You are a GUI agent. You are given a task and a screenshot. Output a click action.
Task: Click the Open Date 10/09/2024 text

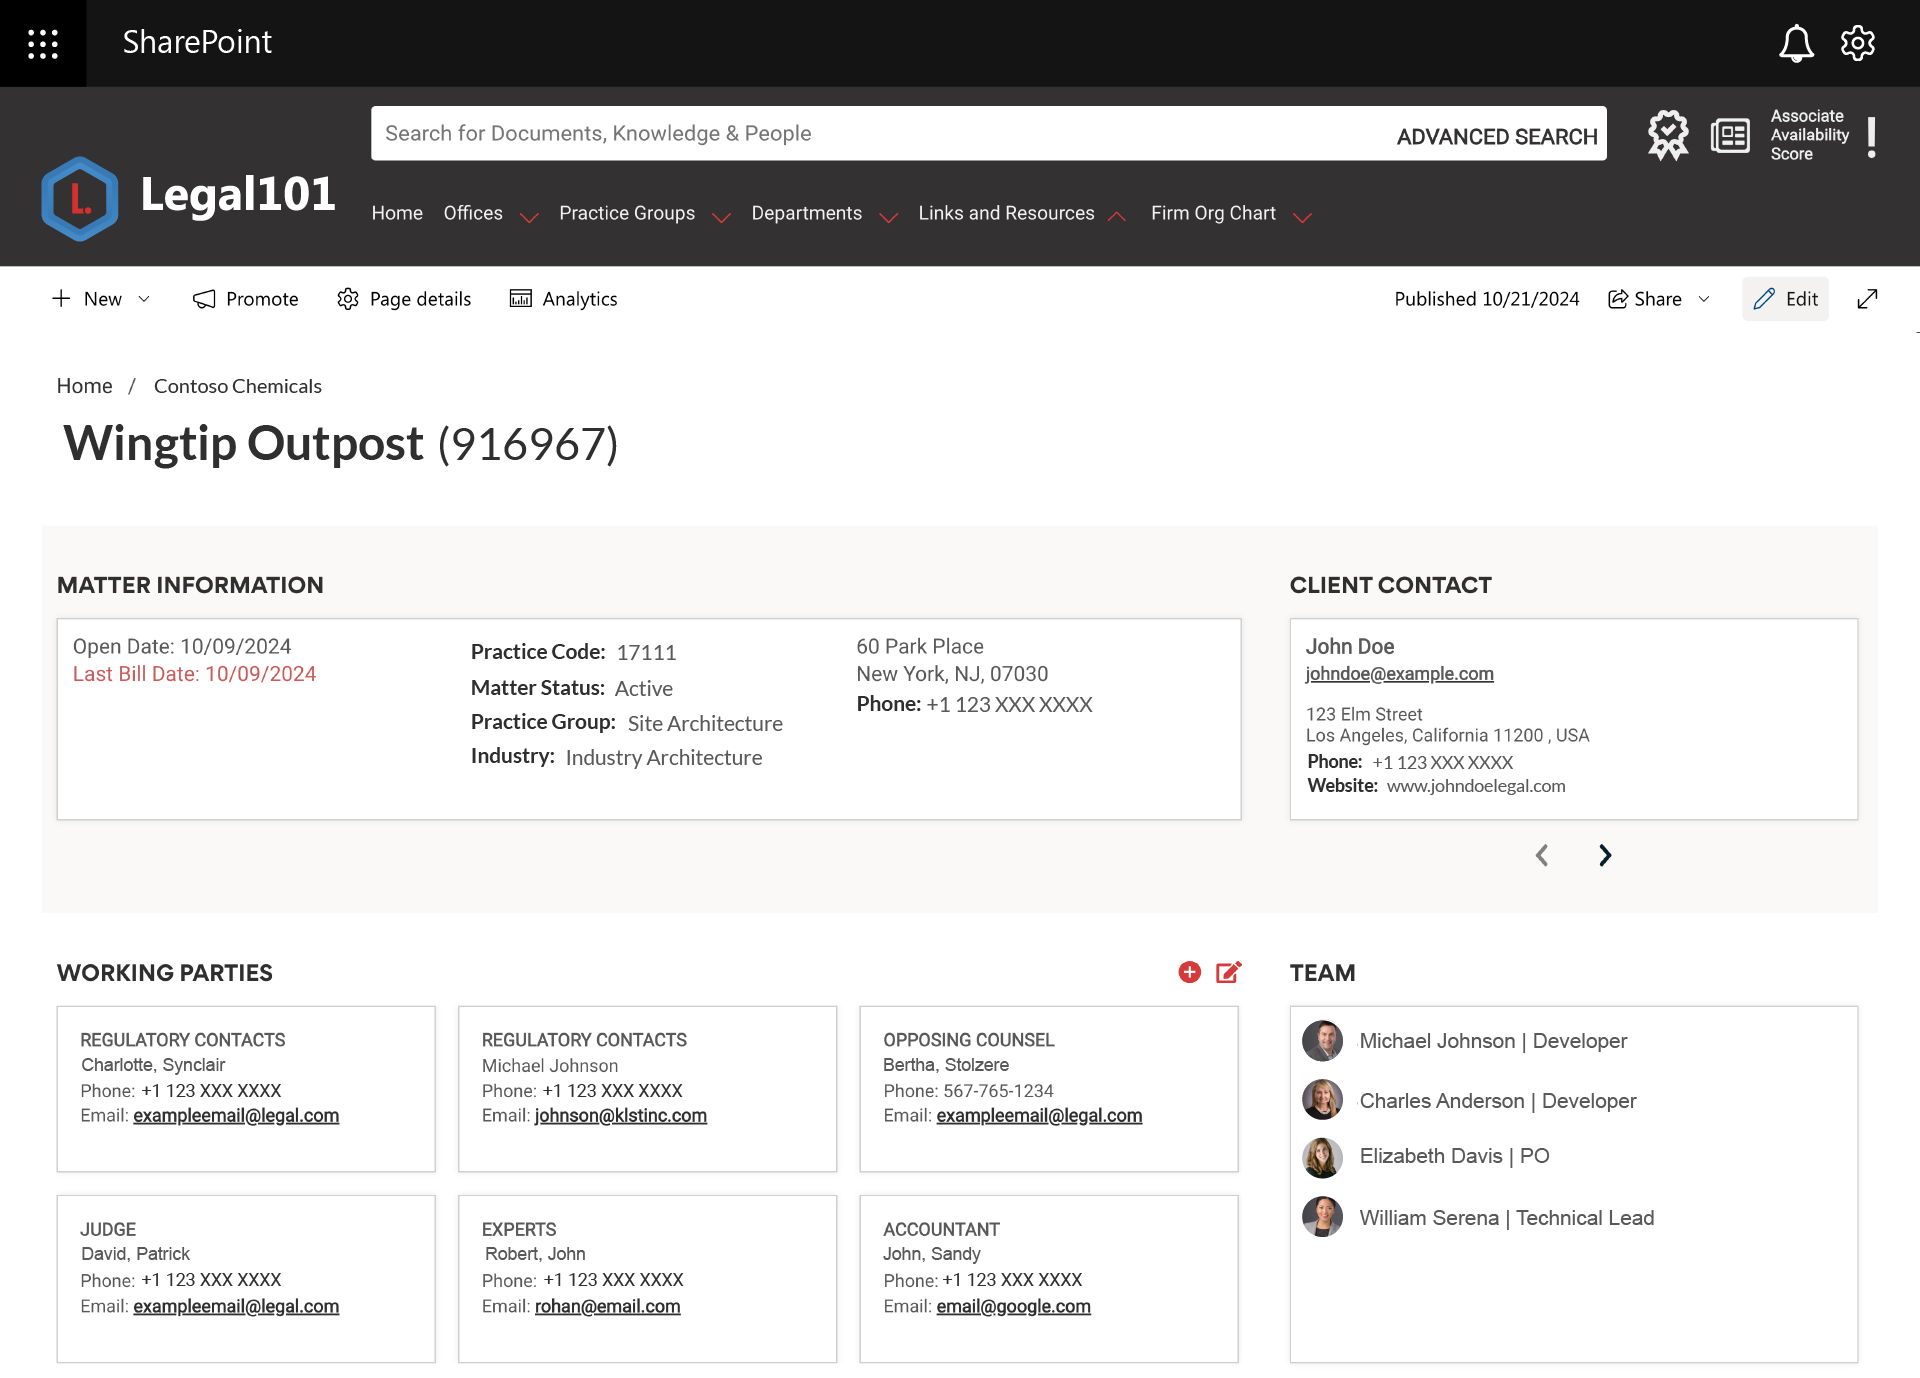(x=182, y=646)
